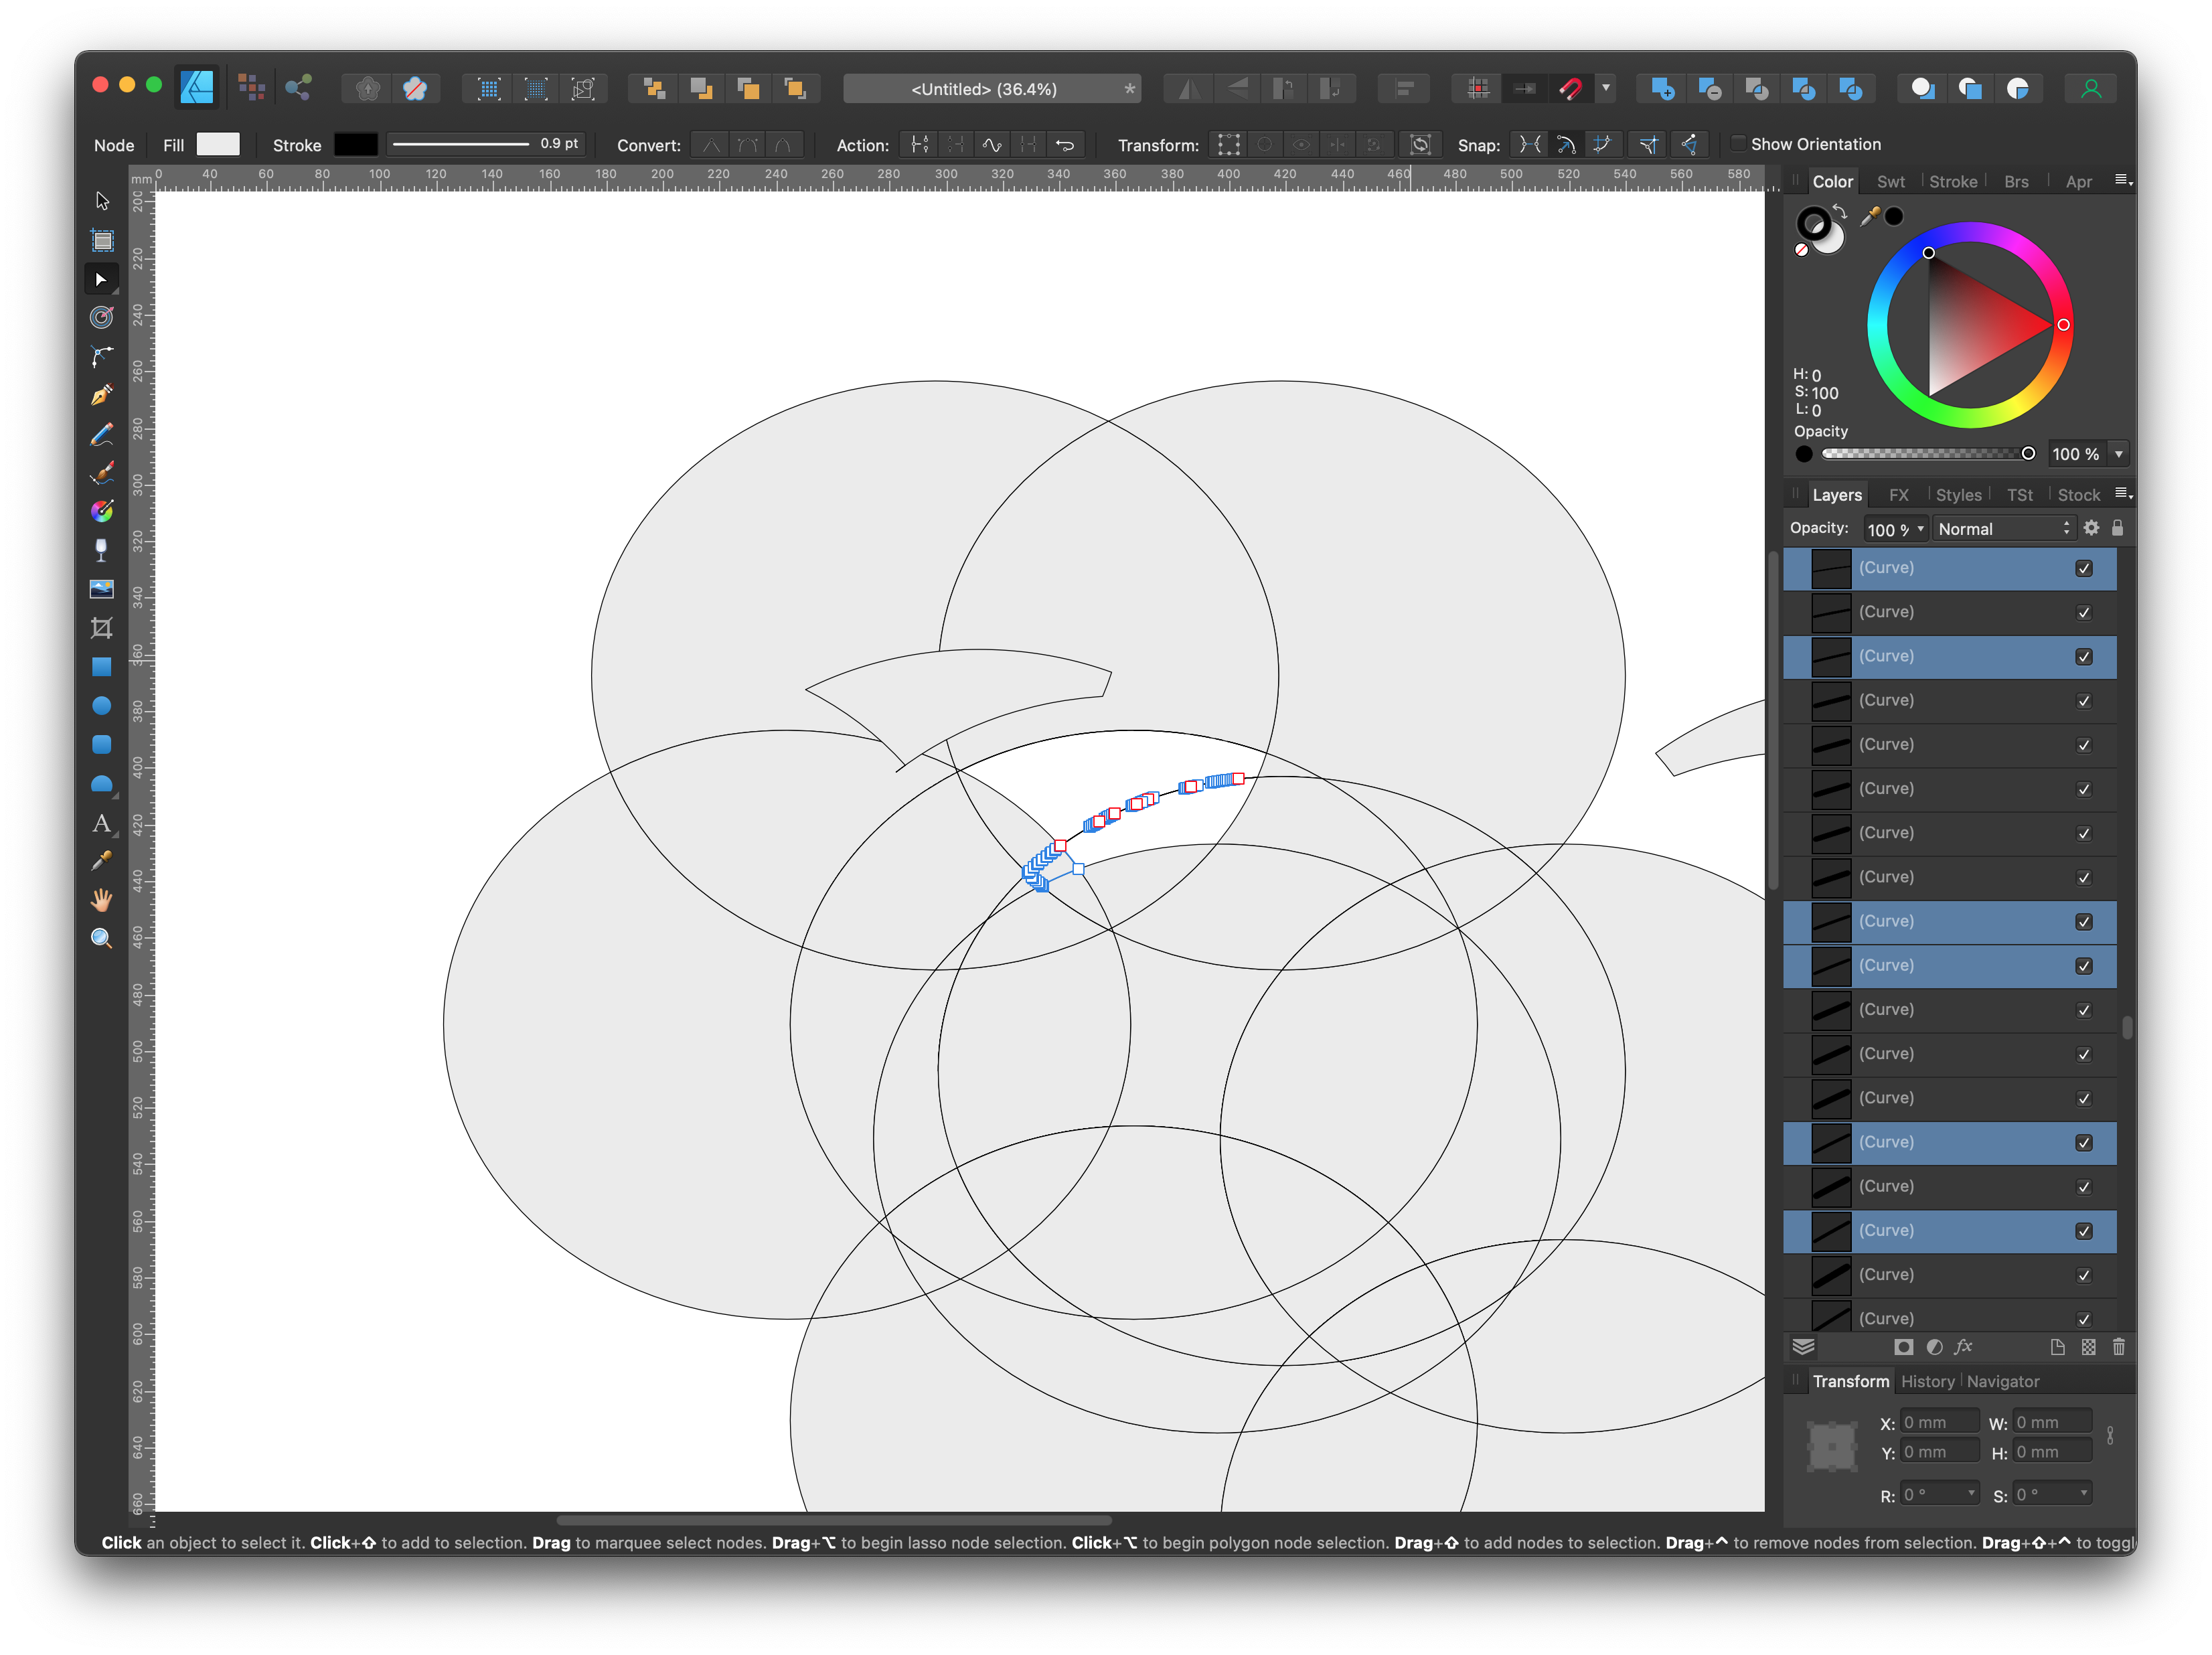Select the Hand view tool
The height and width of the screenshot is (1655, 2212).
101,900
